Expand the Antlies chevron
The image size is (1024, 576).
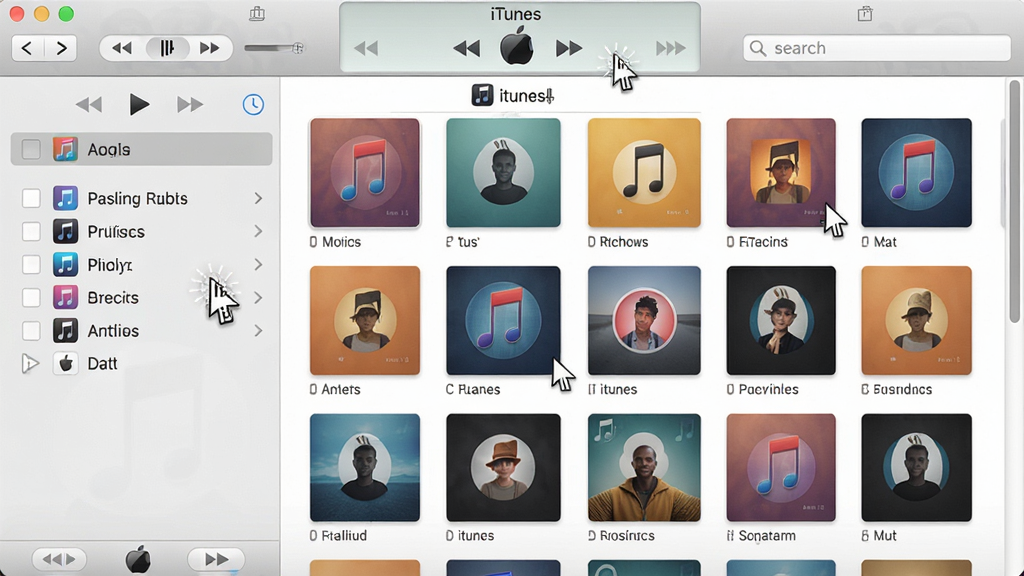(258, 330)
